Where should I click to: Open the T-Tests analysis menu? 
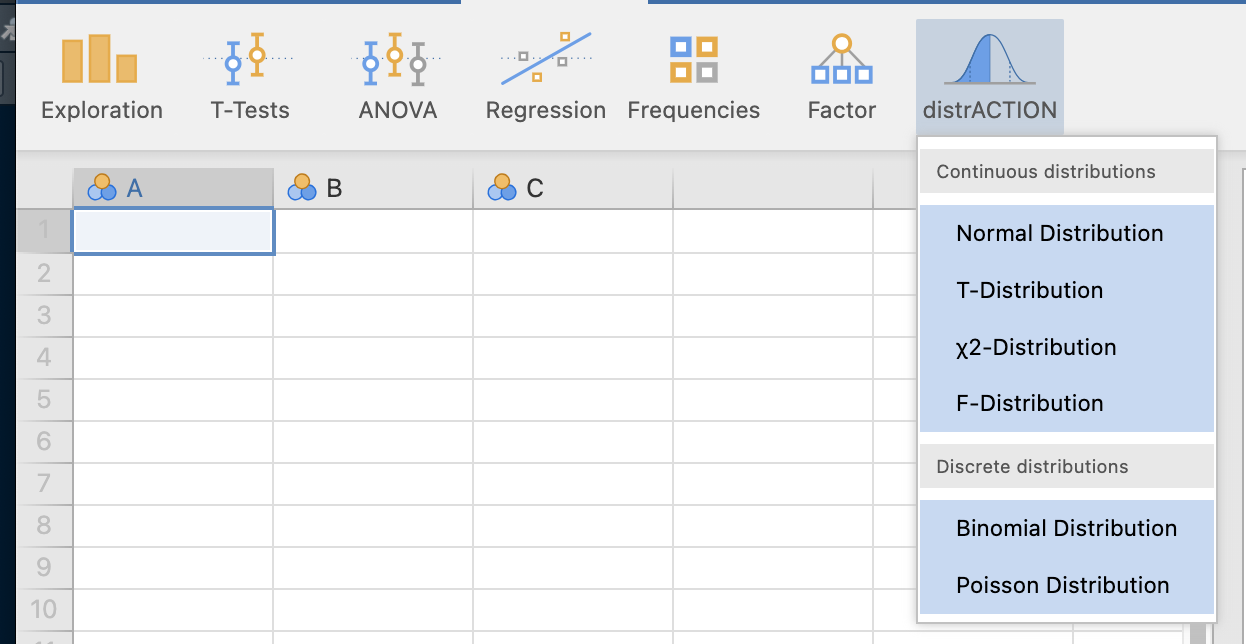point(249,77)
